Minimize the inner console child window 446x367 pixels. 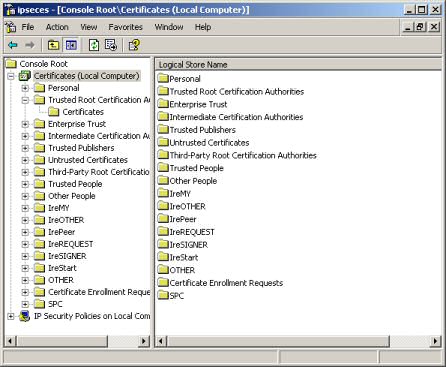click(408, 27)
